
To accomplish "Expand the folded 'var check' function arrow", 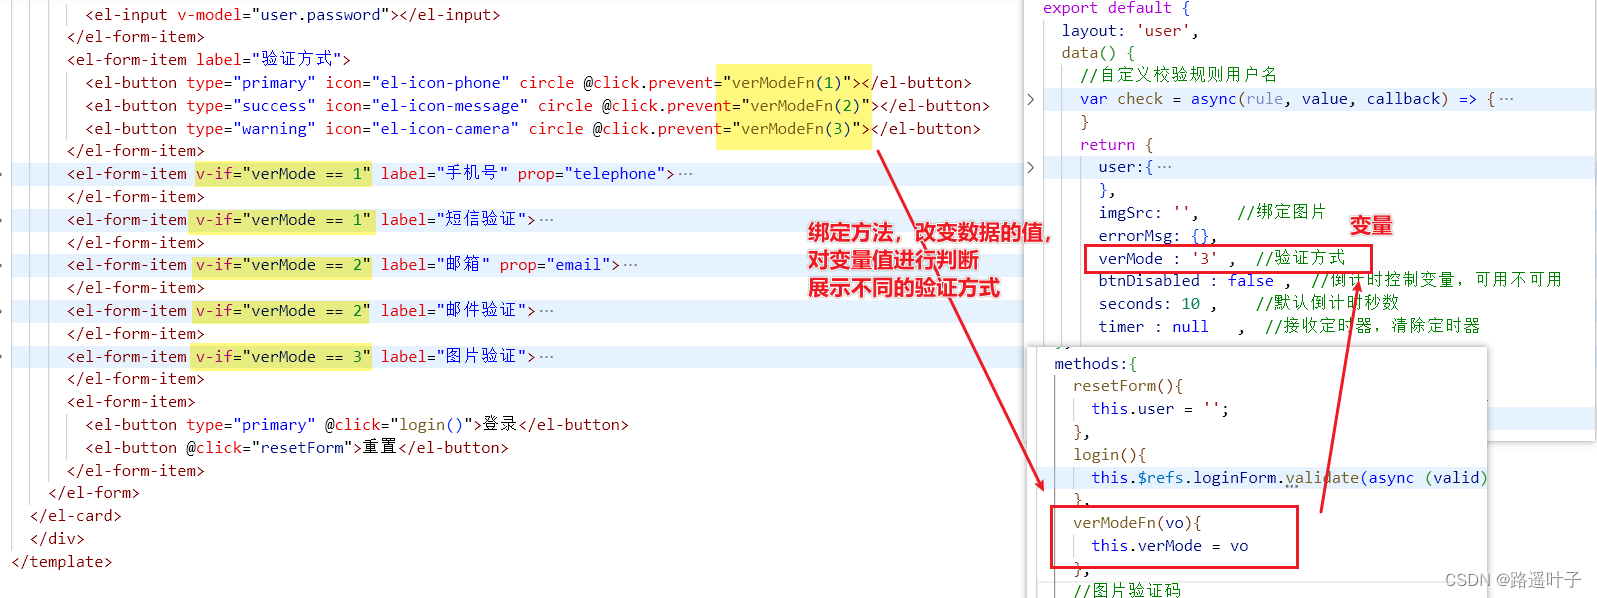I will [1030, 99].
